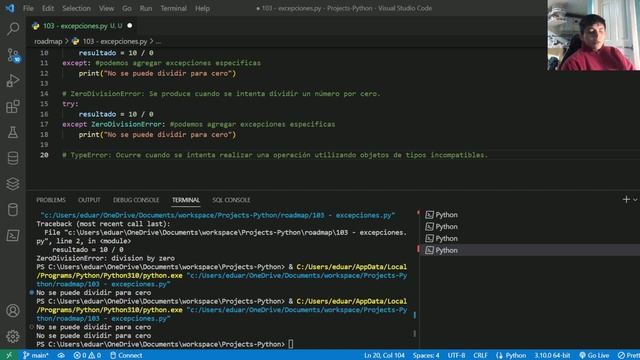The width and height of the screenshot is (640, 360).
Task: Open the Testing flask view
Action: pos(13,132)
